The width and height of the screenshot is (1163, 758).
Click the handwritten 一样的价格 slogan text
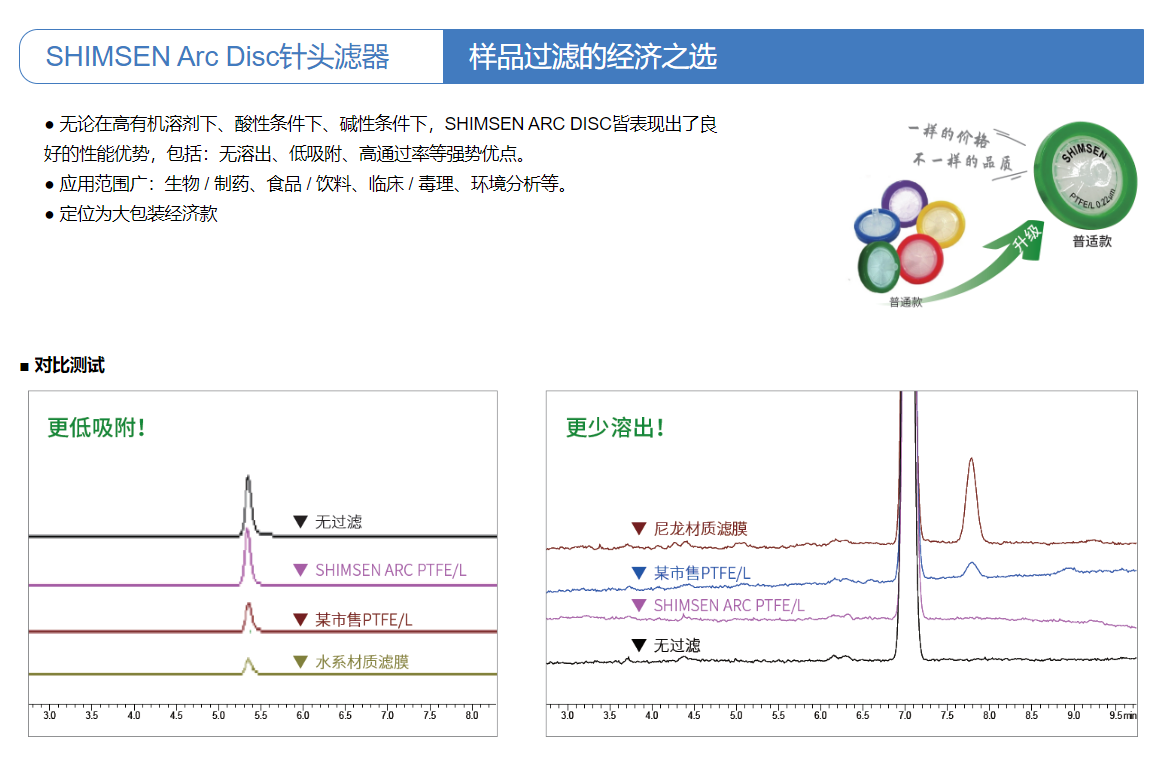[949, 137]
